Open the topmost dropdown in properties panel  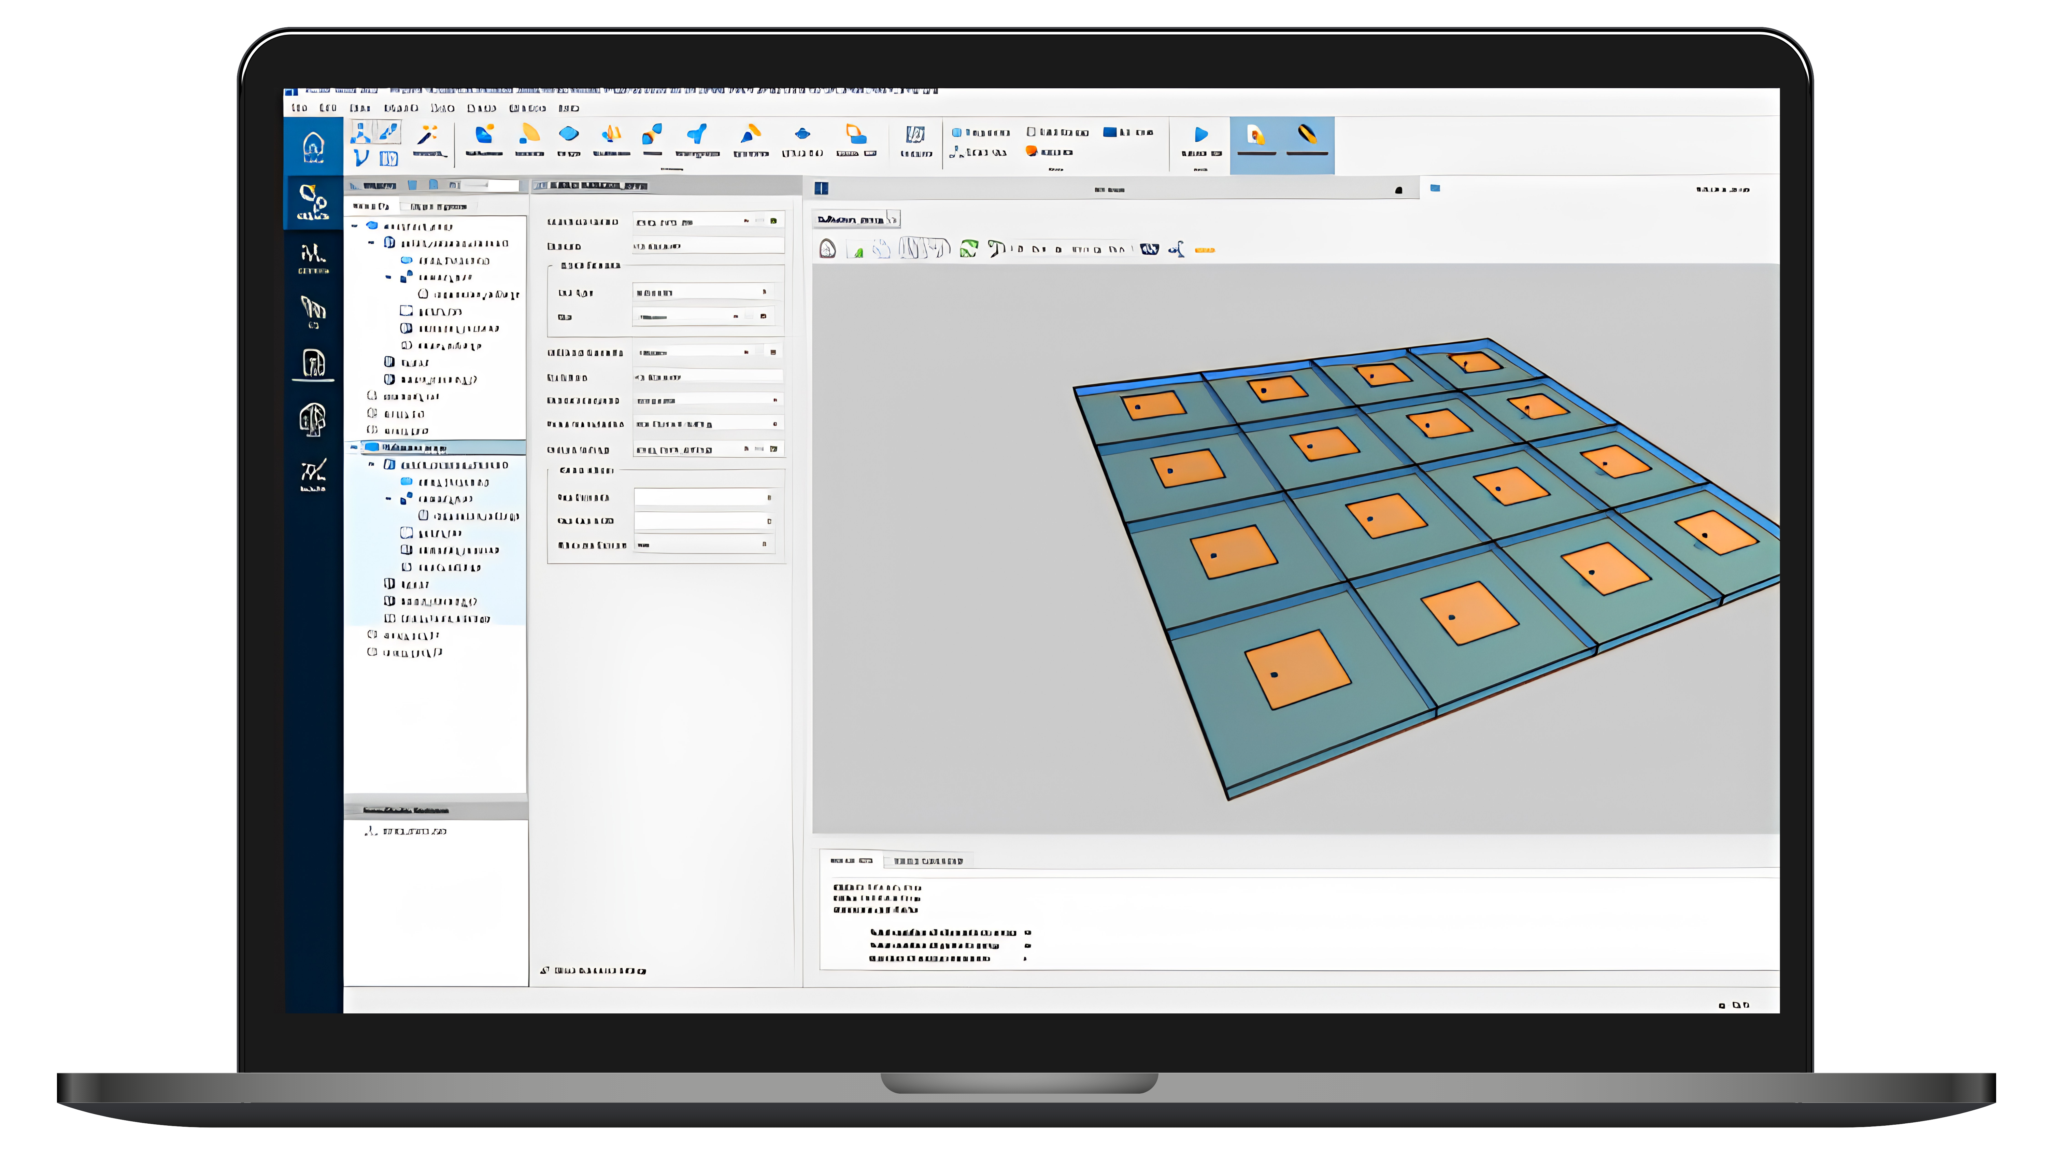click(708, 221)
